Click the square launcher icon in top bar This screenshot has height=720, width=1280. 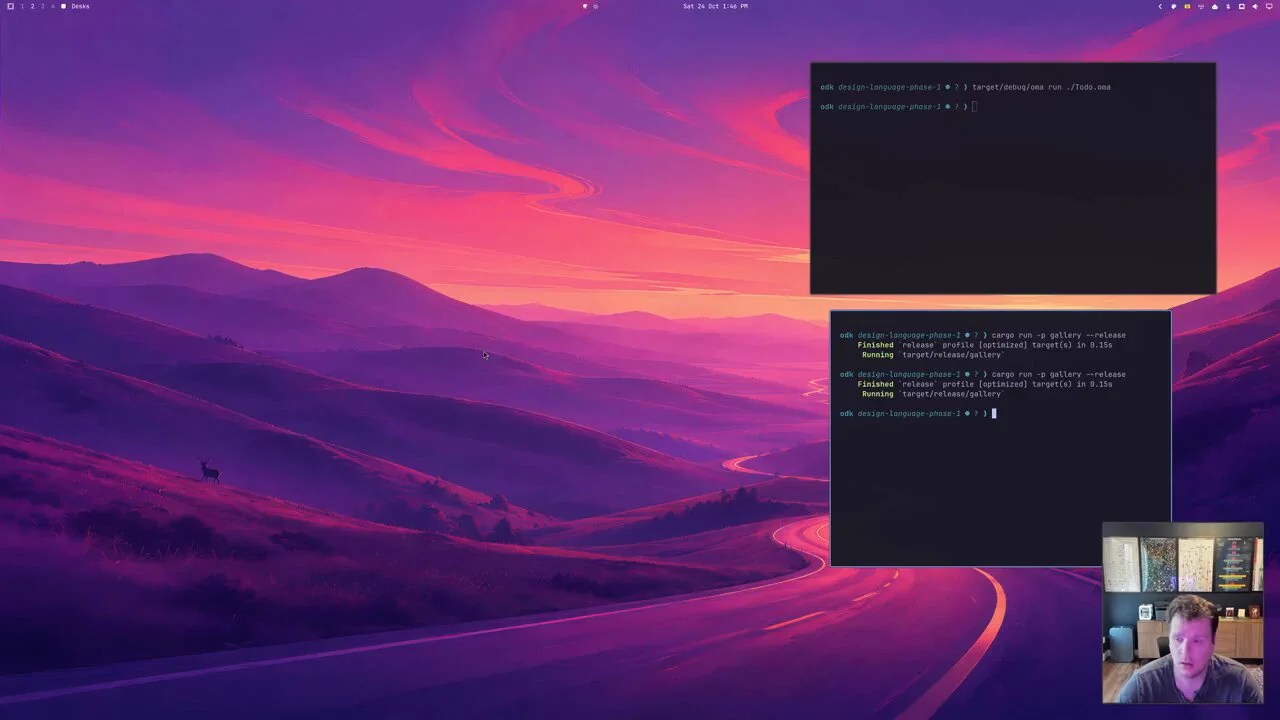[x=10, y=6]
